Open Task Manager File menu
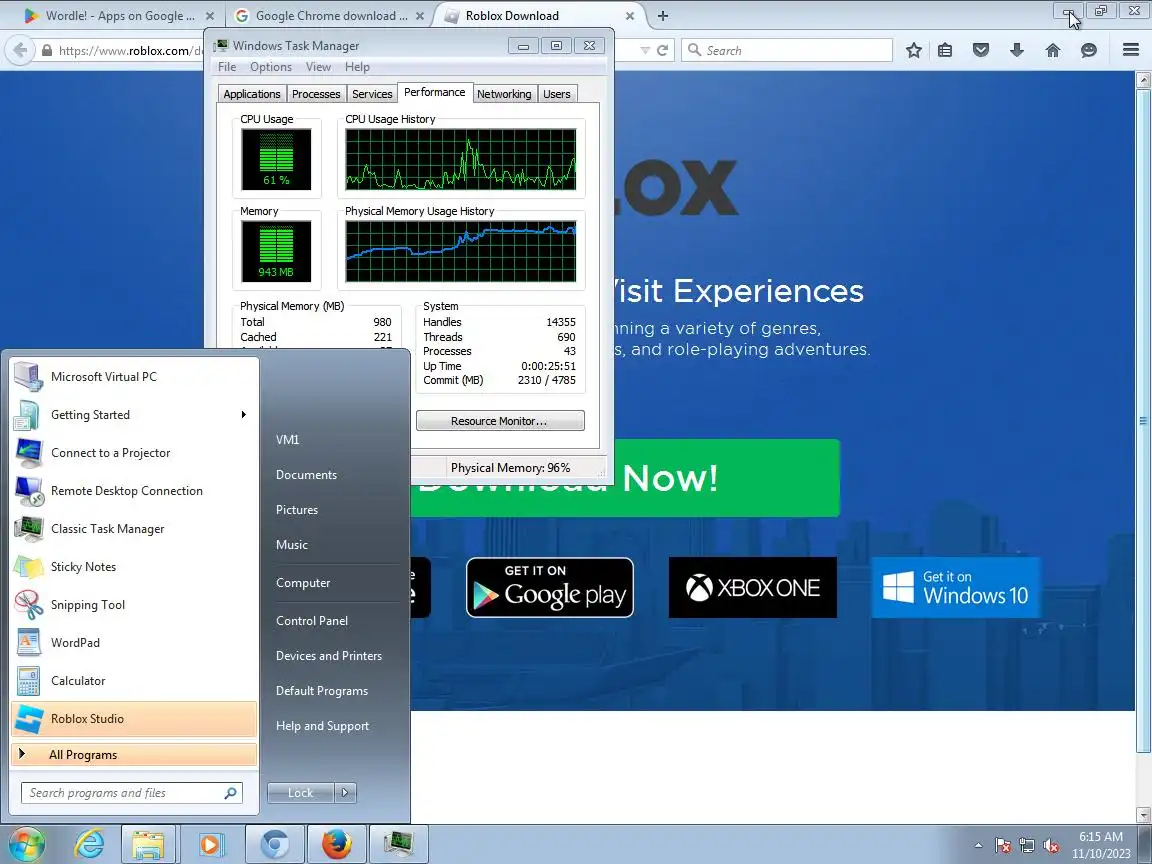Image resolution: width=1152 pixels, height=864 pixels. coord(227,67)
